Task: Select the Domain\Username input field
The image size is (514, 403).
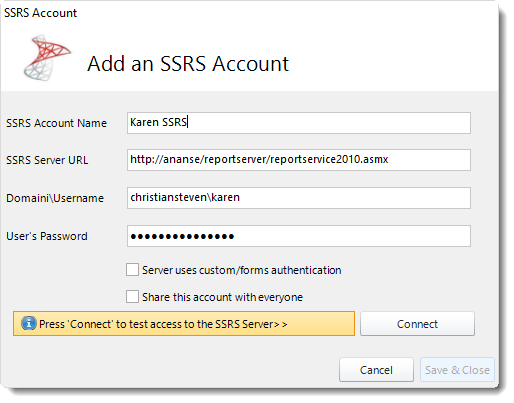Action: tap(299, 198)
